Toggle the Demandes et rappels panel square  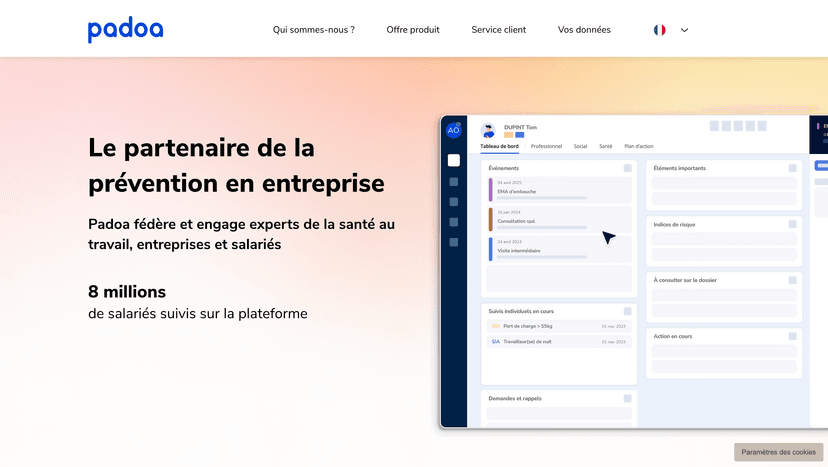[628, 398]
